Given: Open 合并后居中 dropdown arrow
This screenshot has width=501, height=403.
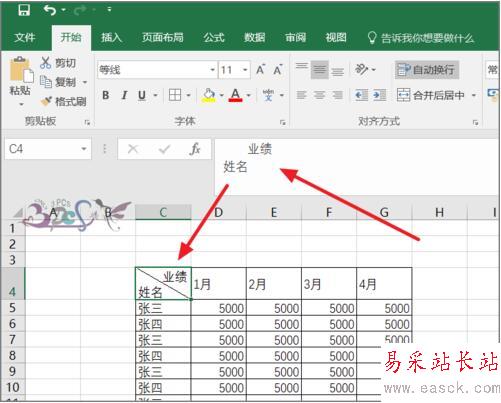Looking at the screenshot, I should point(474,96).
